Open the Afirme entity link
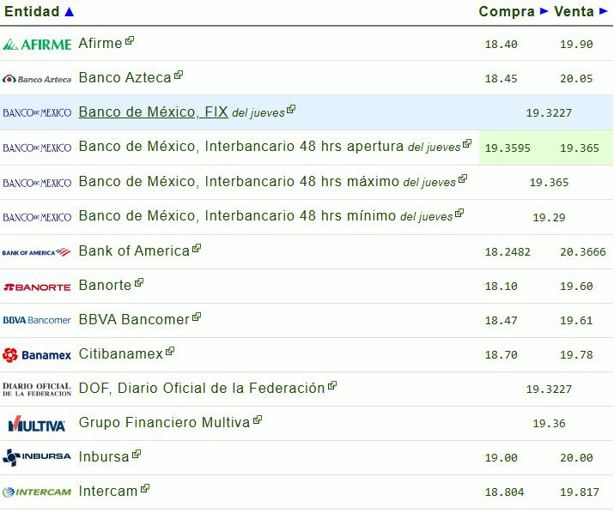This screenshot has height=513, width=614. point(100,43)
